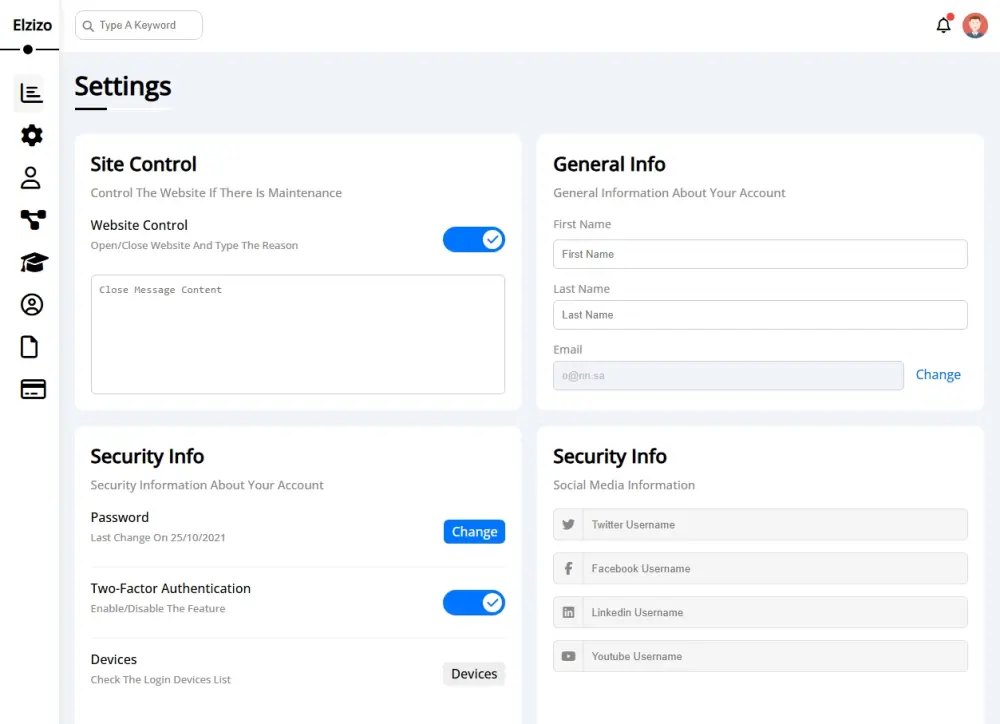Open the dashboard chart icon in sidebar

tap(31, 93)
